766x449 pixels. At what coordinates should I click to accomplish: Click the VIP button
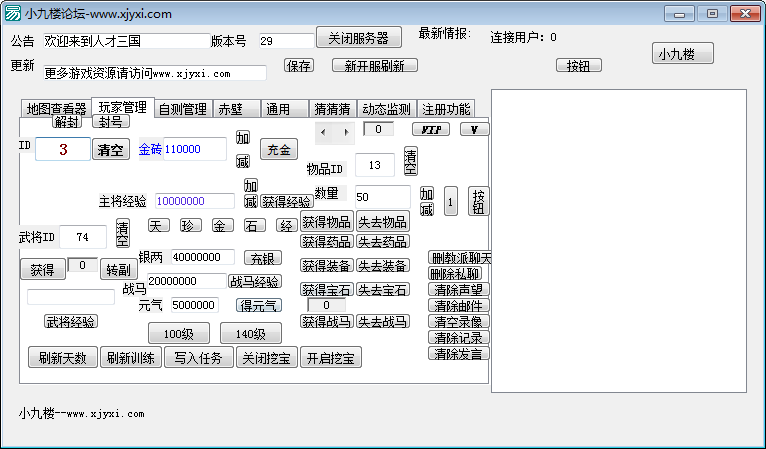coord(431,129)
